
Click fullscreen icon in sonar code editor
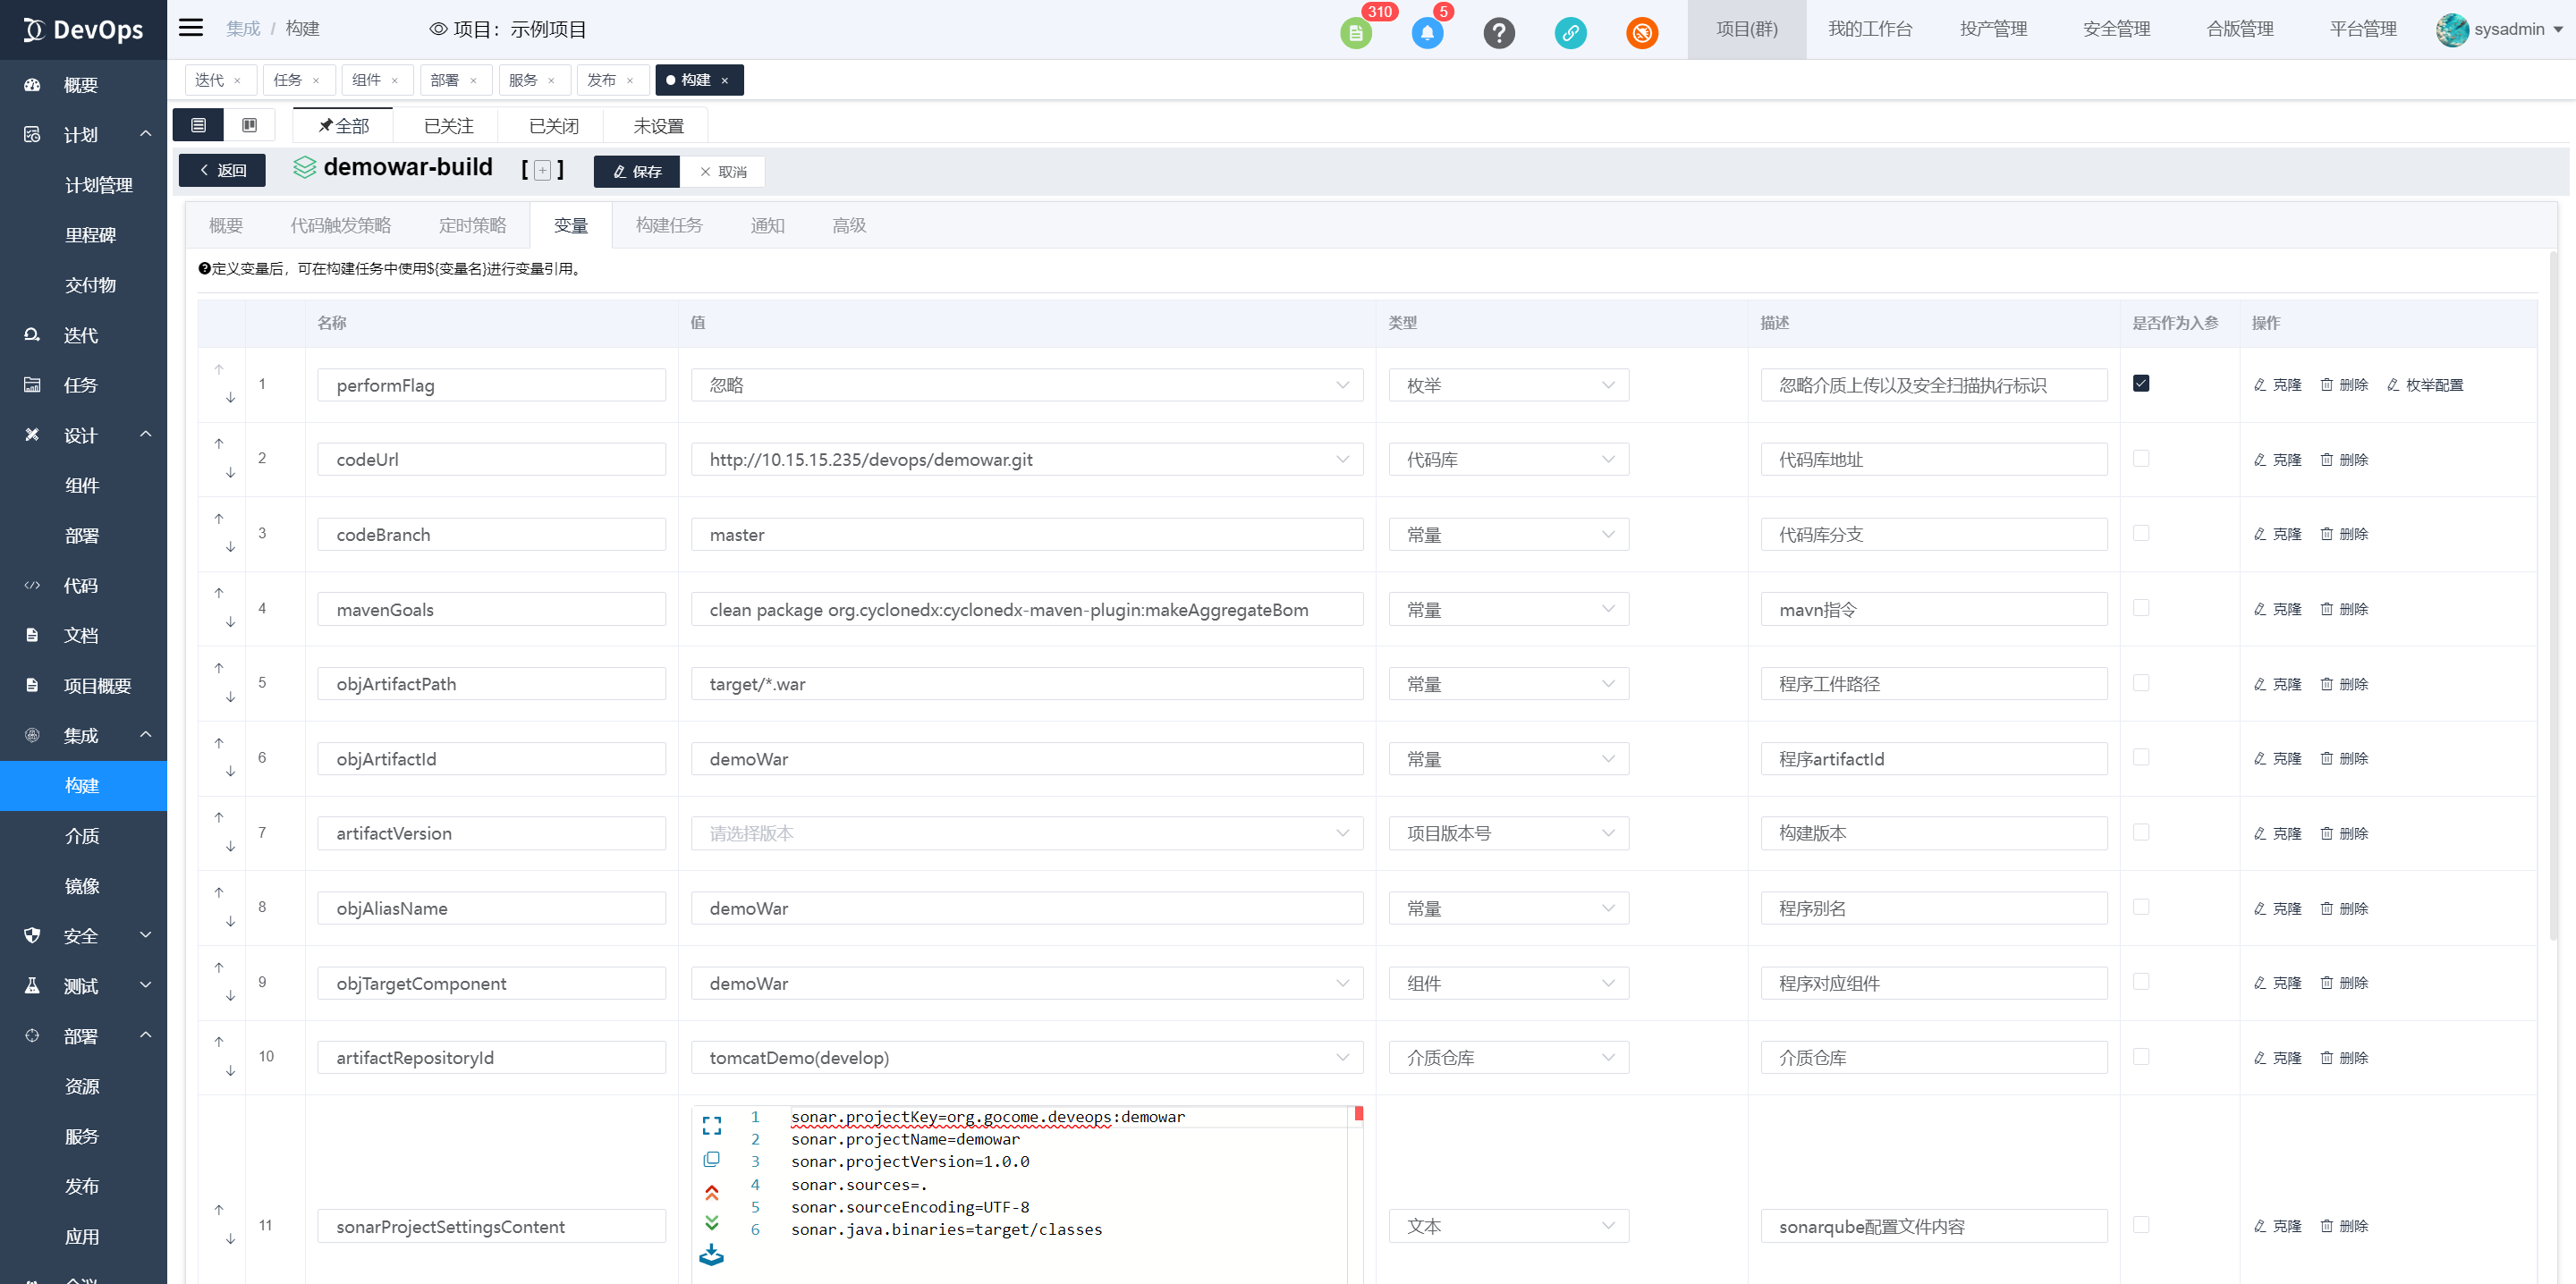pyautogui.click(x=711, y=1125)
